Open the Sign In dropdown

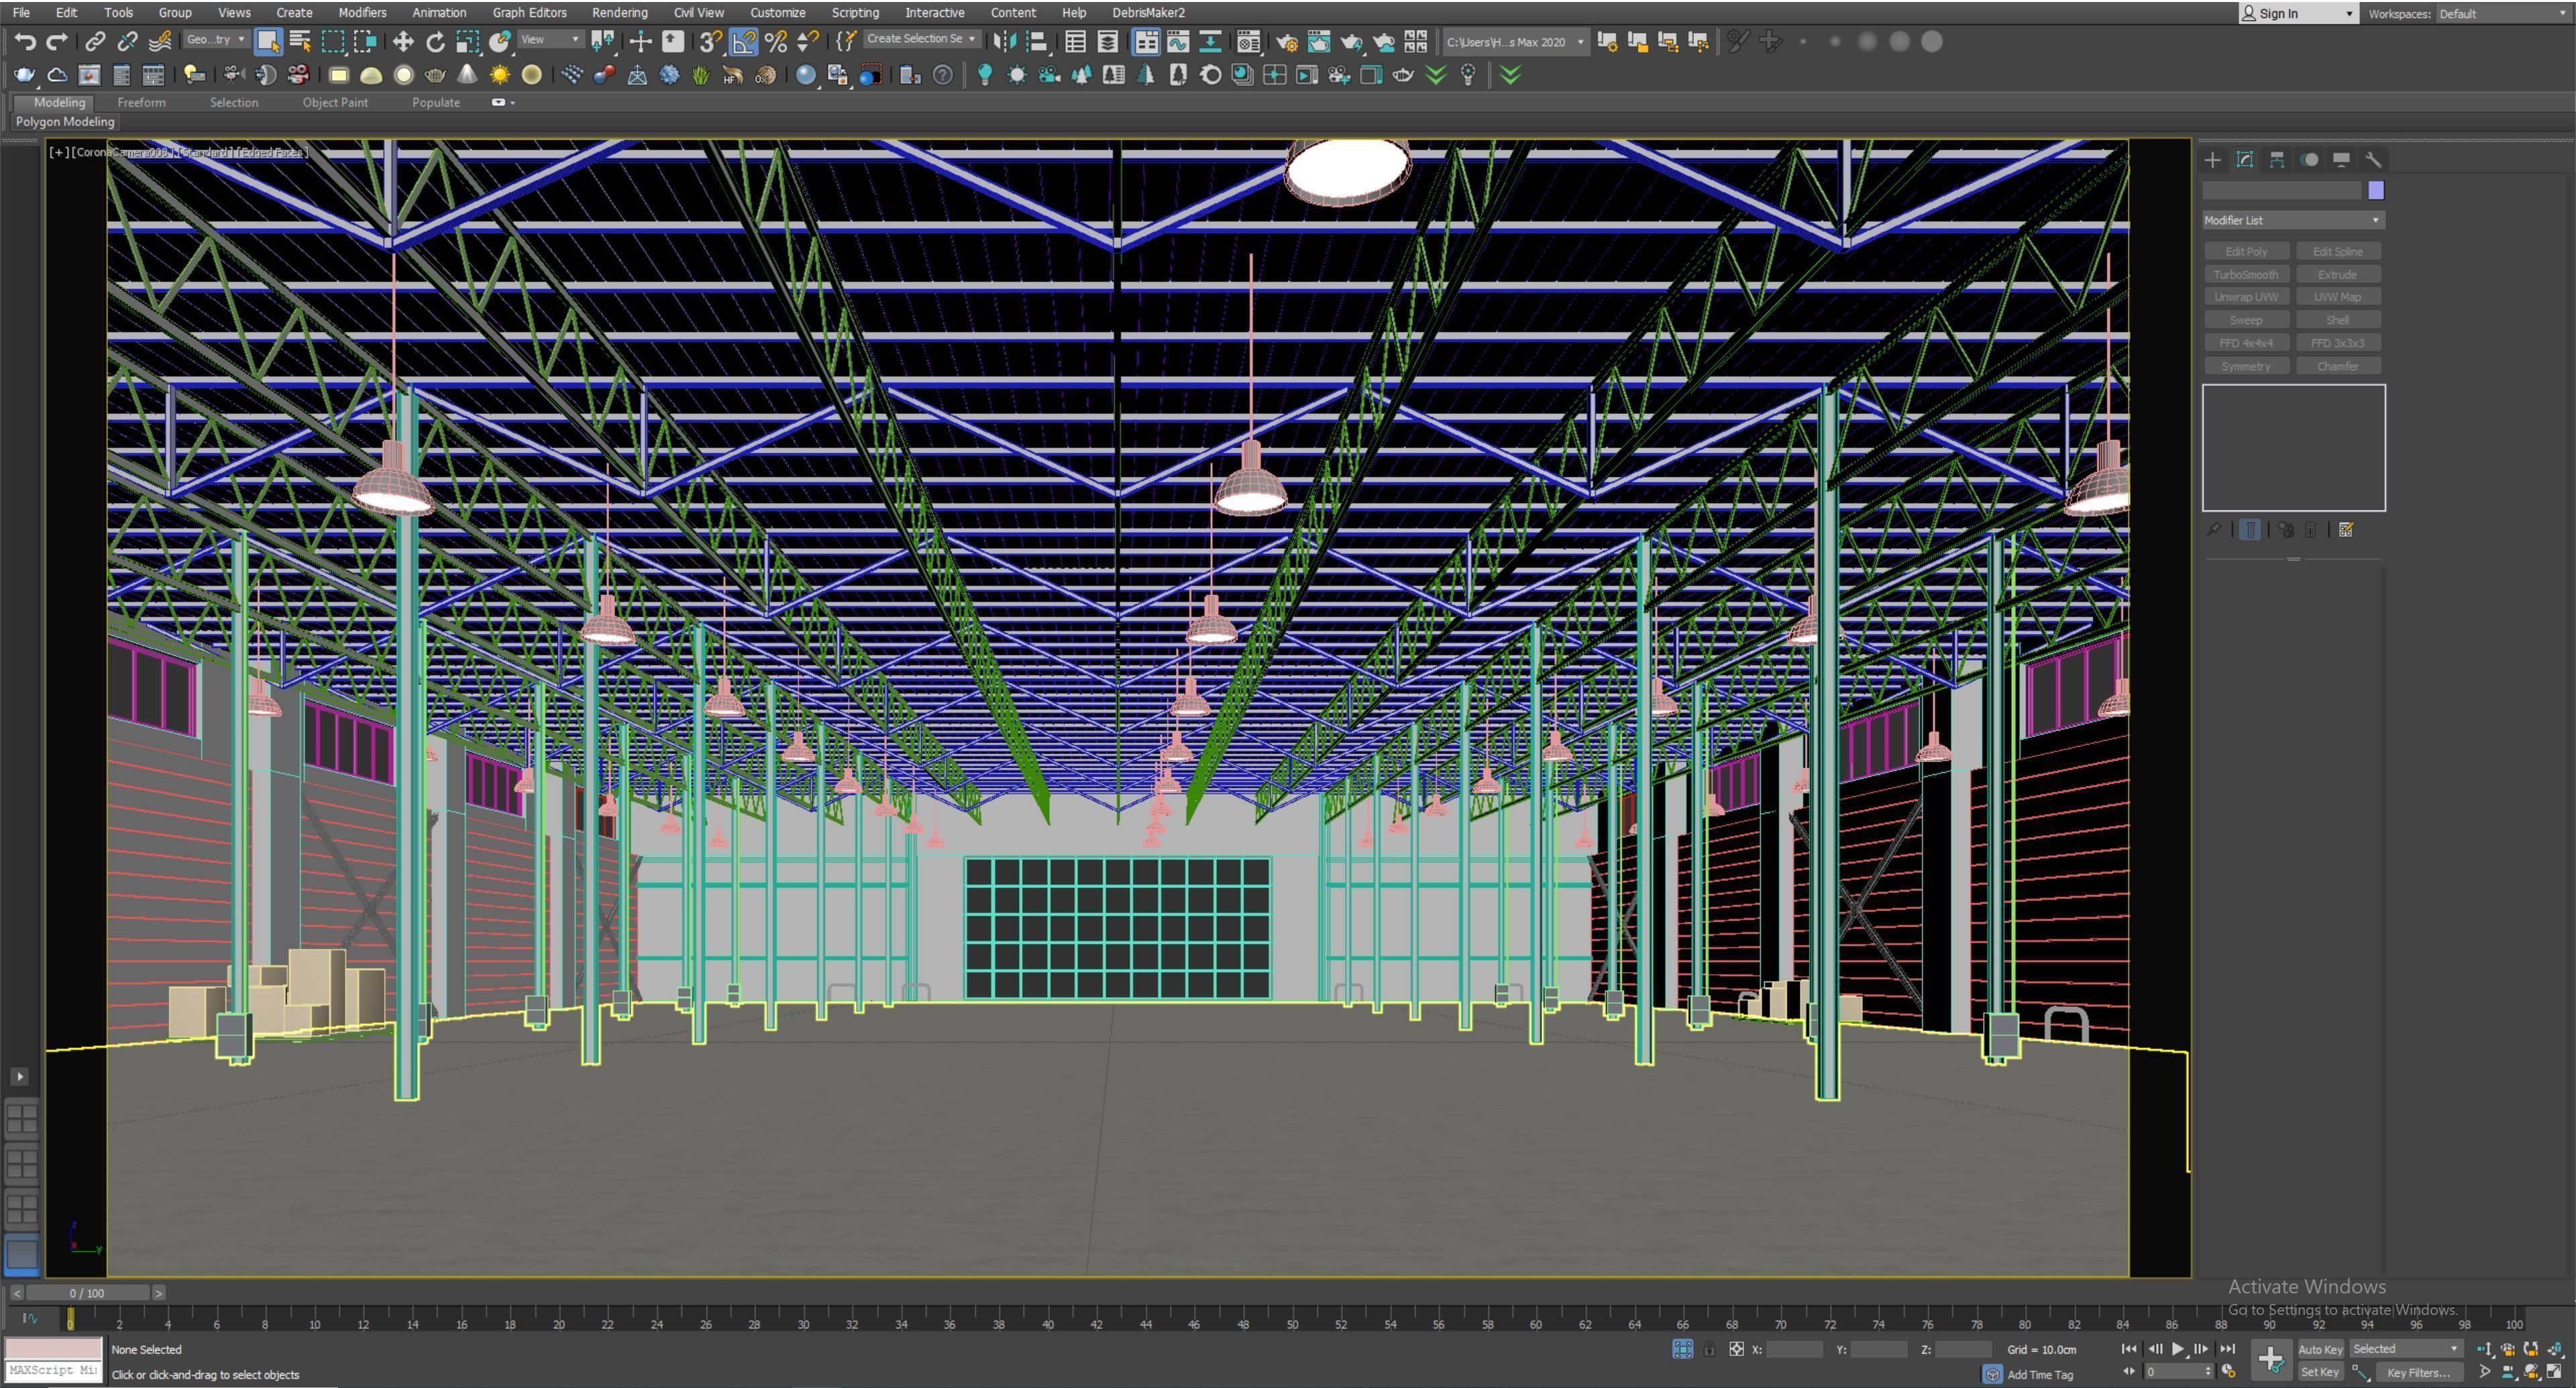[x=2298, y=13]
